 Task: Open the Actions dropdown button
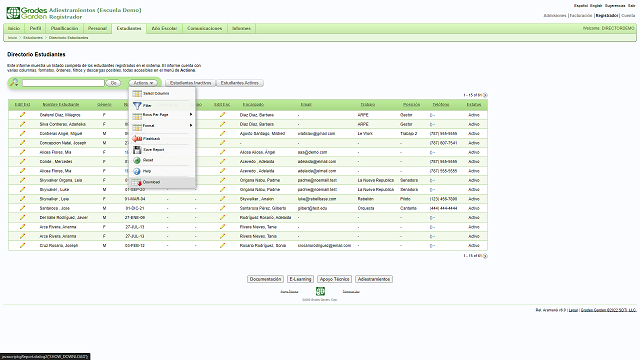coord(143,83)
